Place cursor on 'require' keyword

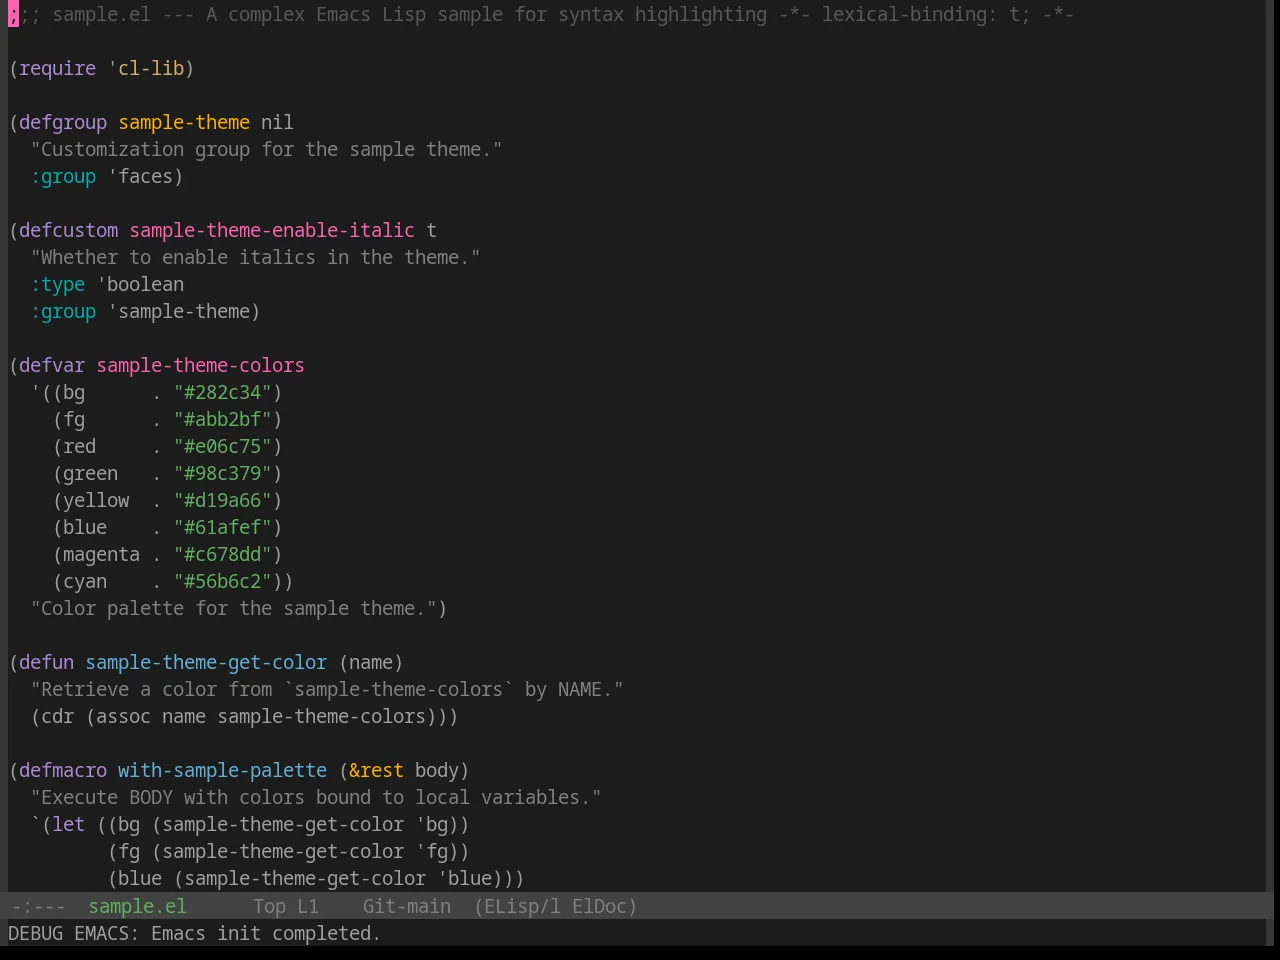point(57,68)
